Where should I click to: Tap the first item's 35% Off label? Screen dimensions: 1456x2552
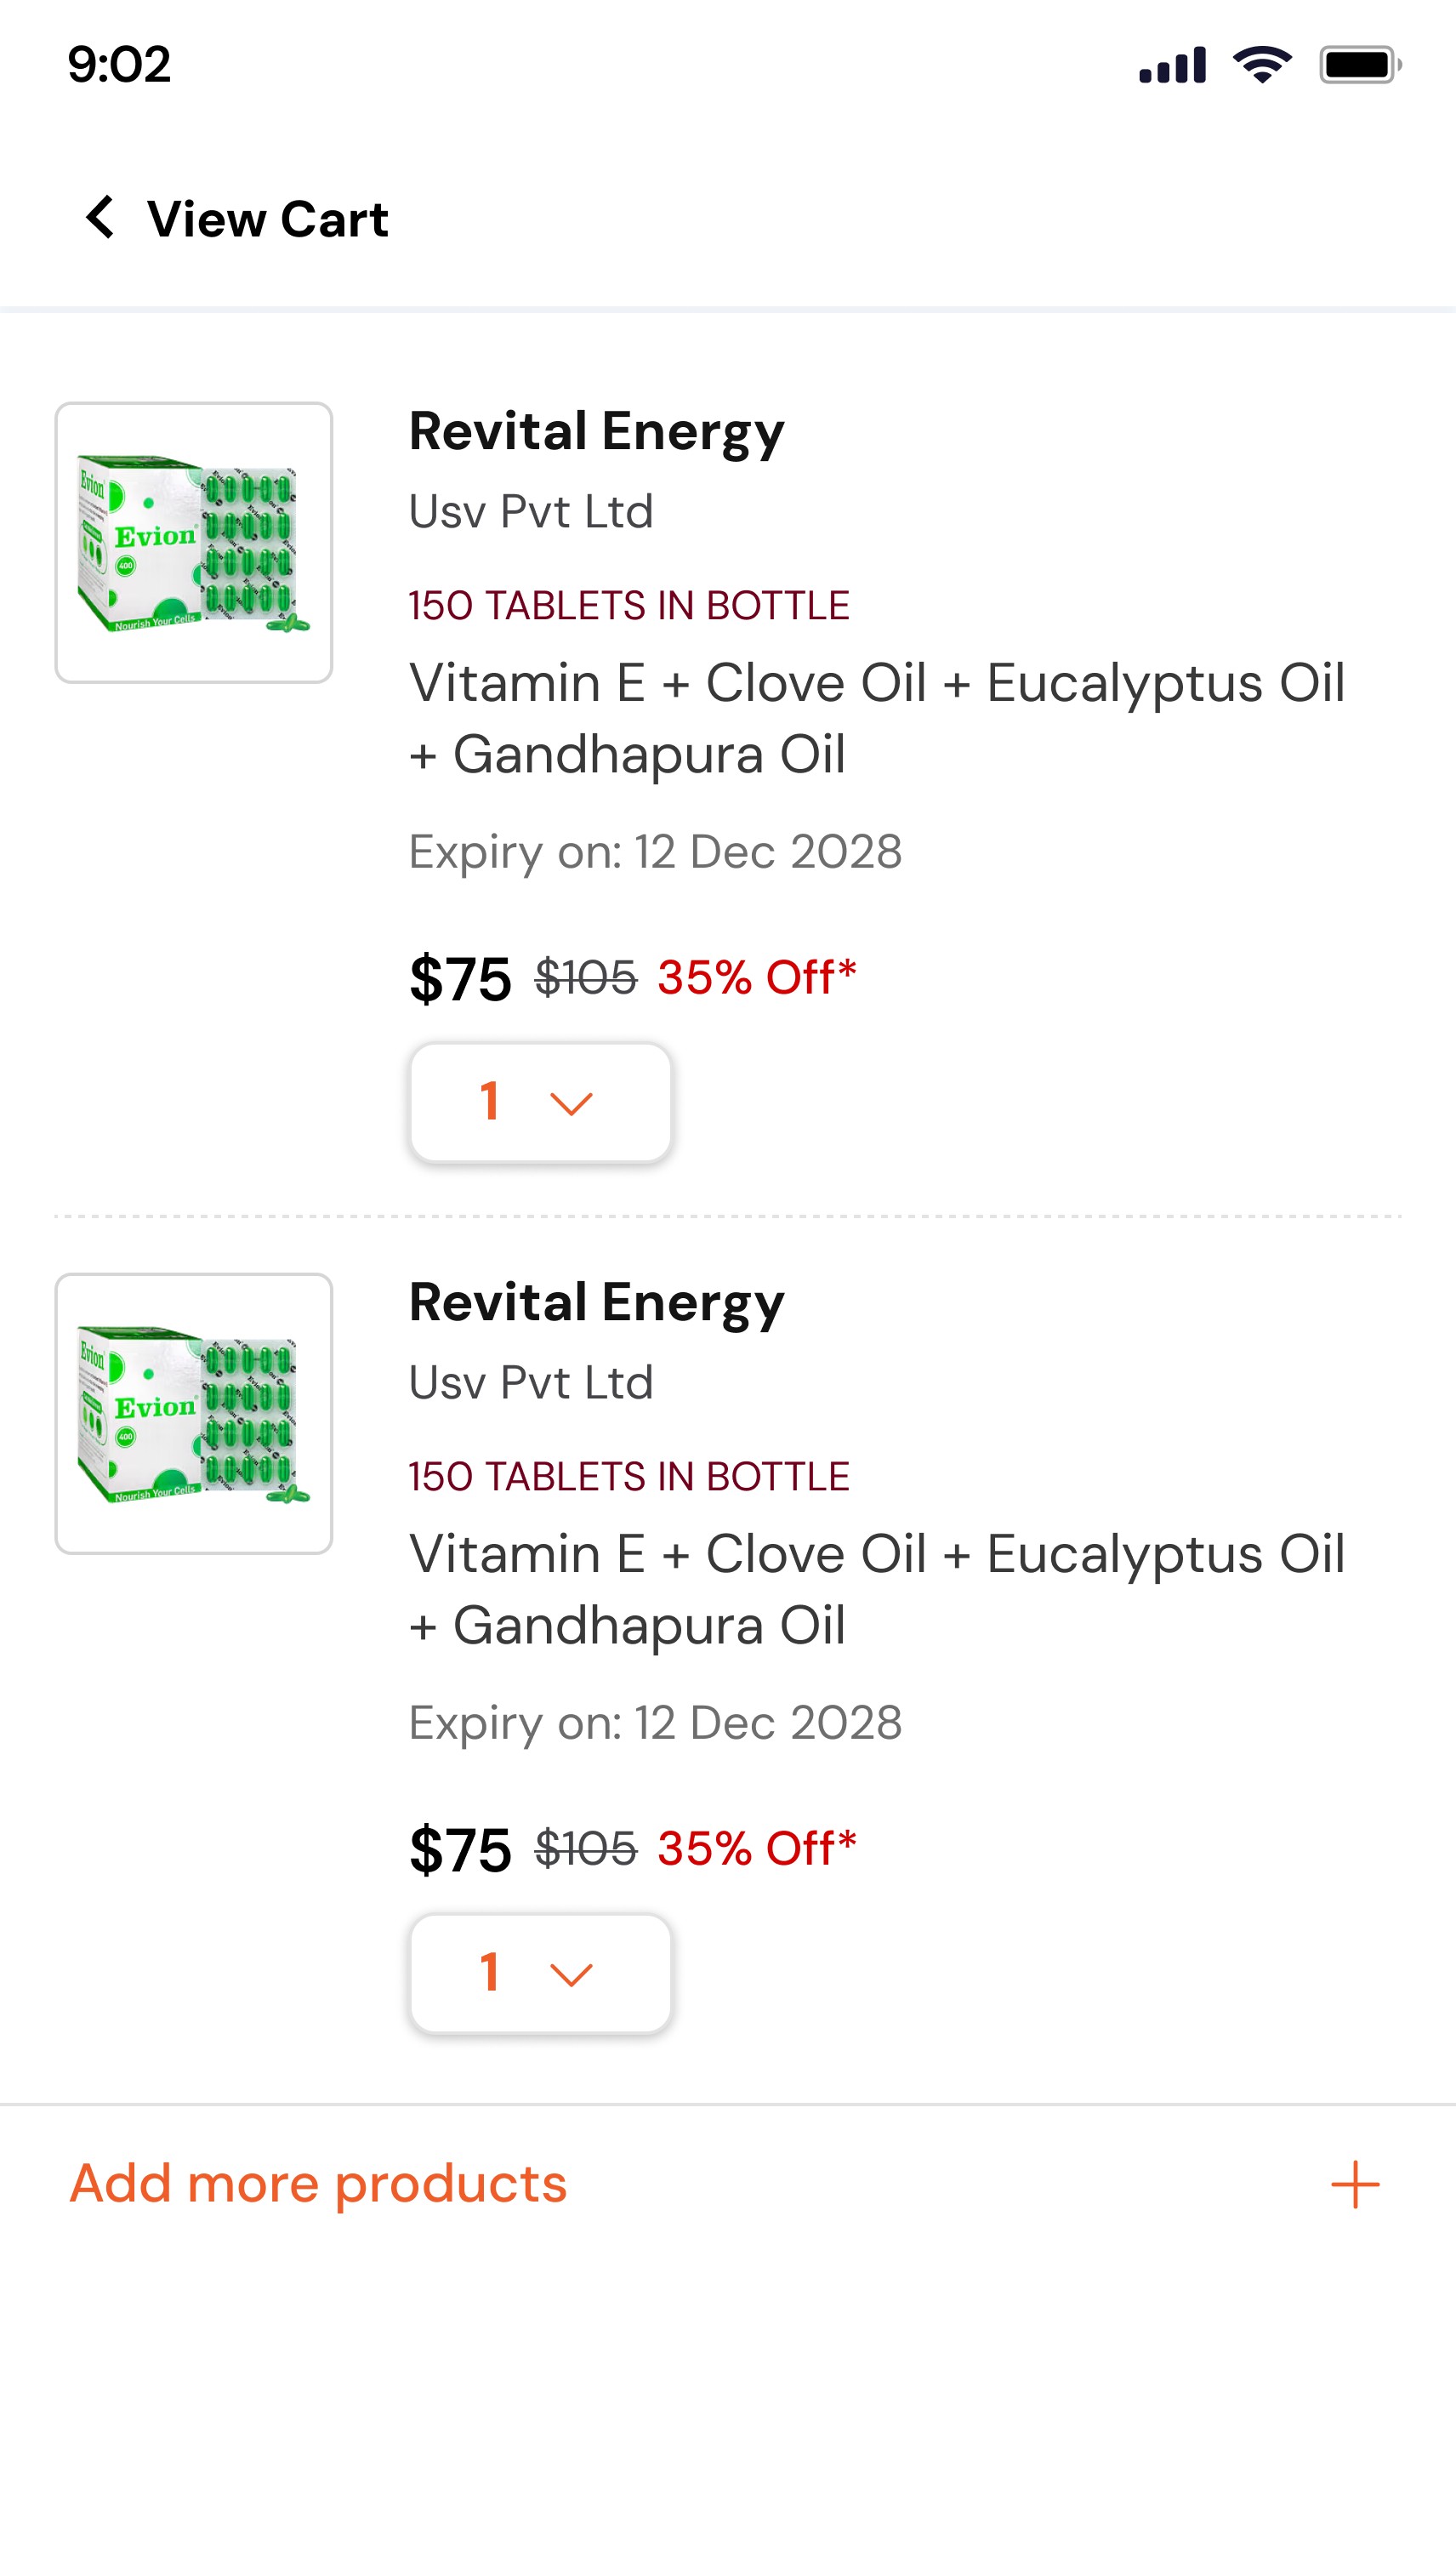757,977
